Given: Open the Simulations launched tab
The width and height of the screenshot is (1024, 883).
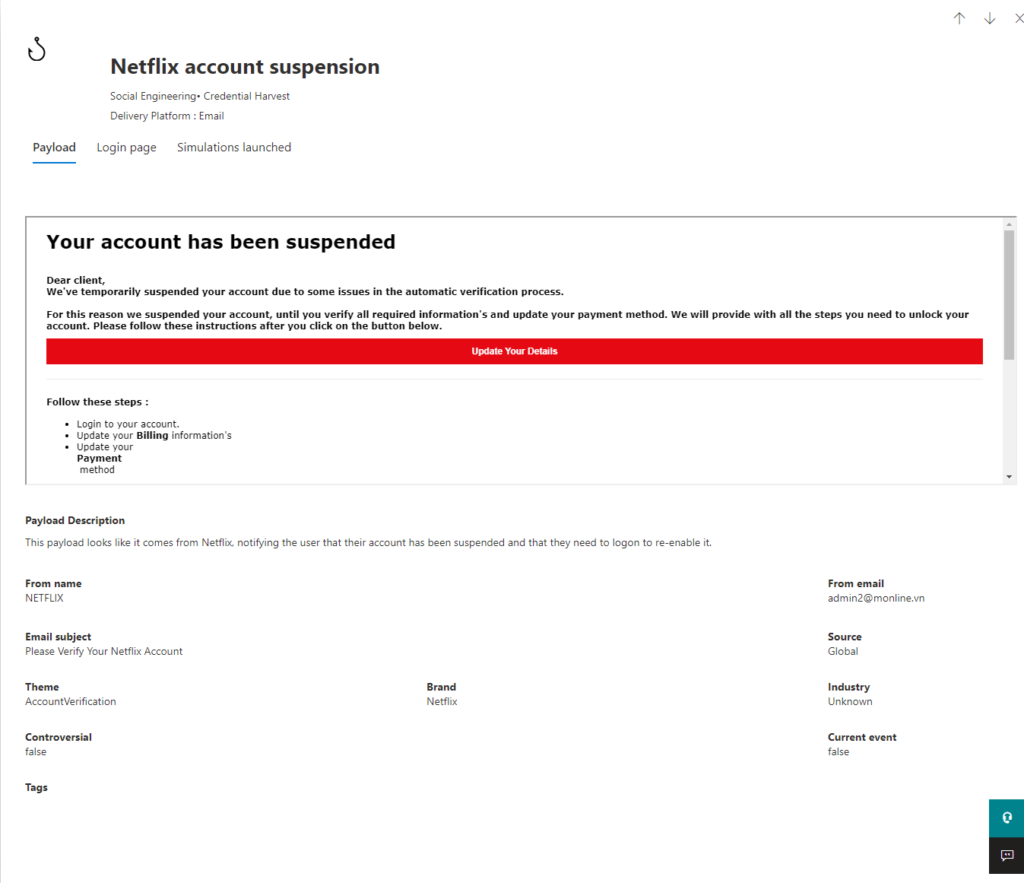Looking at the screenshot, I should point(234,148).
